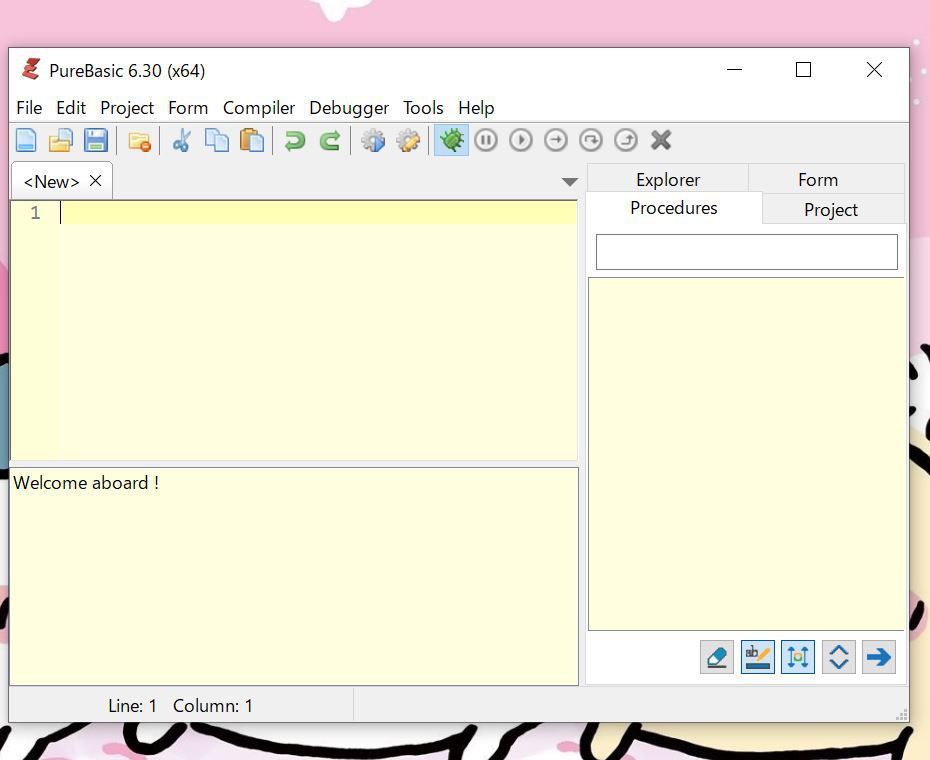This screenshot has width=930, height=760.
Task: Toggle the debugger green bug button
Action: click(452, 141)
